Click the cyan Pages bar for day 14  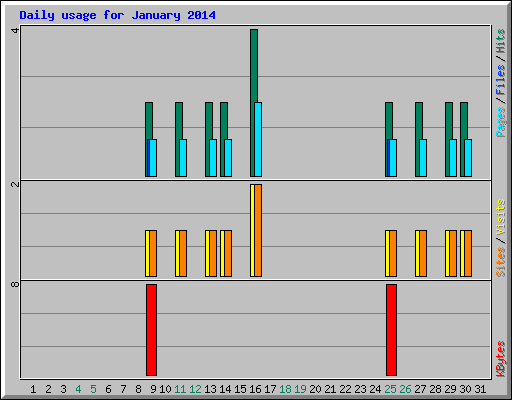click(x=228, y=158)
